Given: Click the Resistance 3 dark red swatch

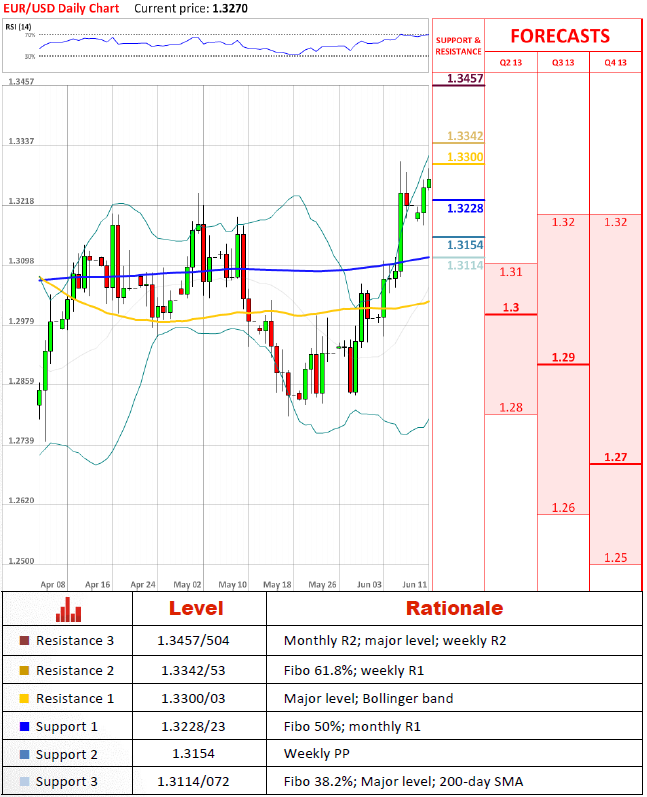Looking at the screenshot, I should pyautogui.click(x=24, y=640).
